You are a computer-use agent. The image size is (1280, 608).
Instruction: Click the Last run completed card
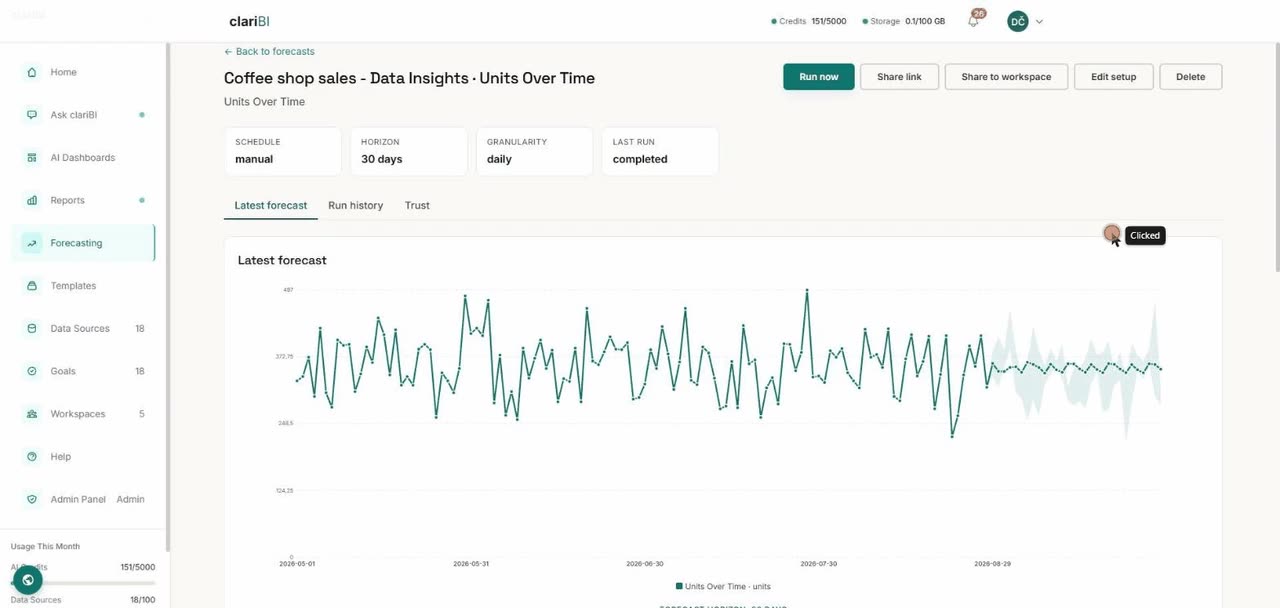(x=660, y=151)
